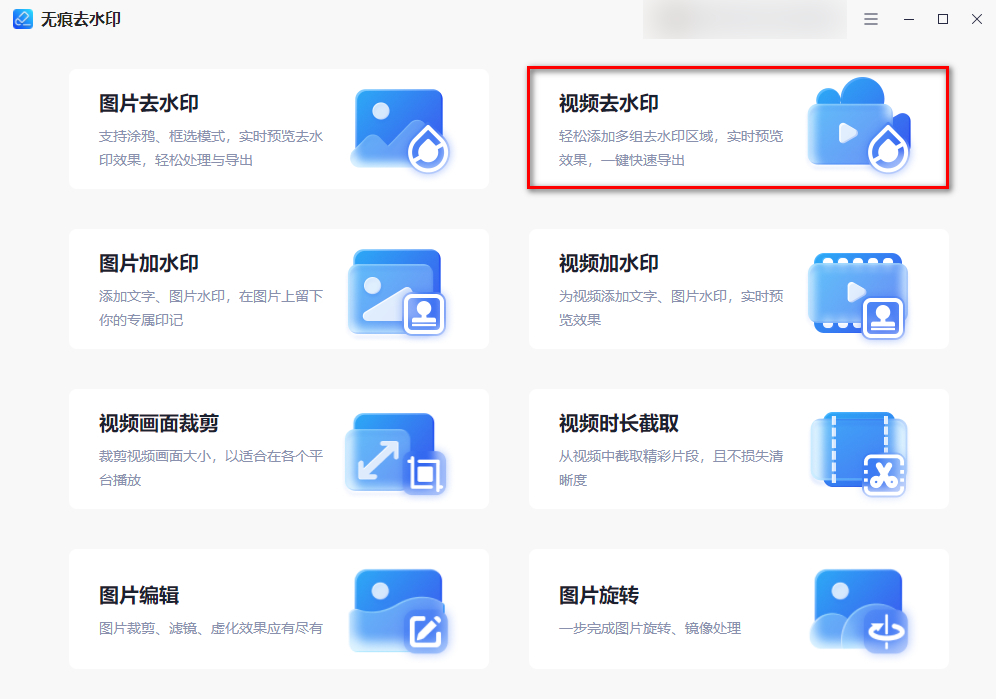Open the 视频时长截取 heading

point(619,423)
